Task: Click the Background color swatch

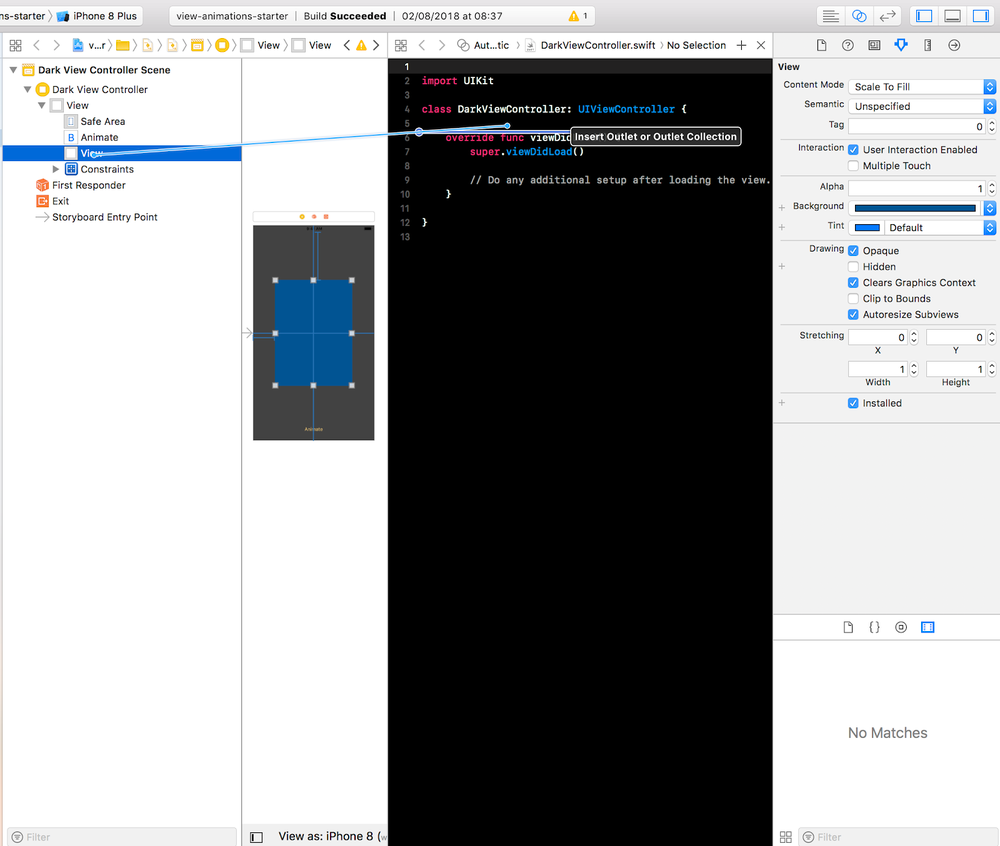Action: [915, 208]
